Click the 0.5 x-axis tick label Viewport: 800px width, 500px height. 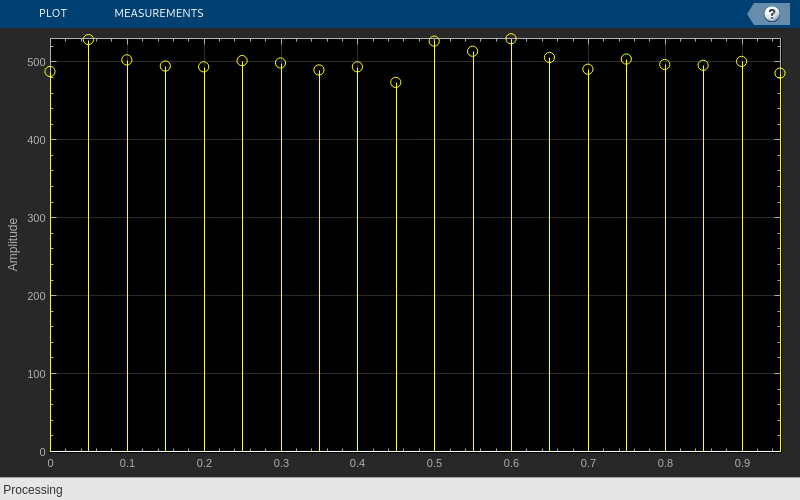[x=434, y=463]
